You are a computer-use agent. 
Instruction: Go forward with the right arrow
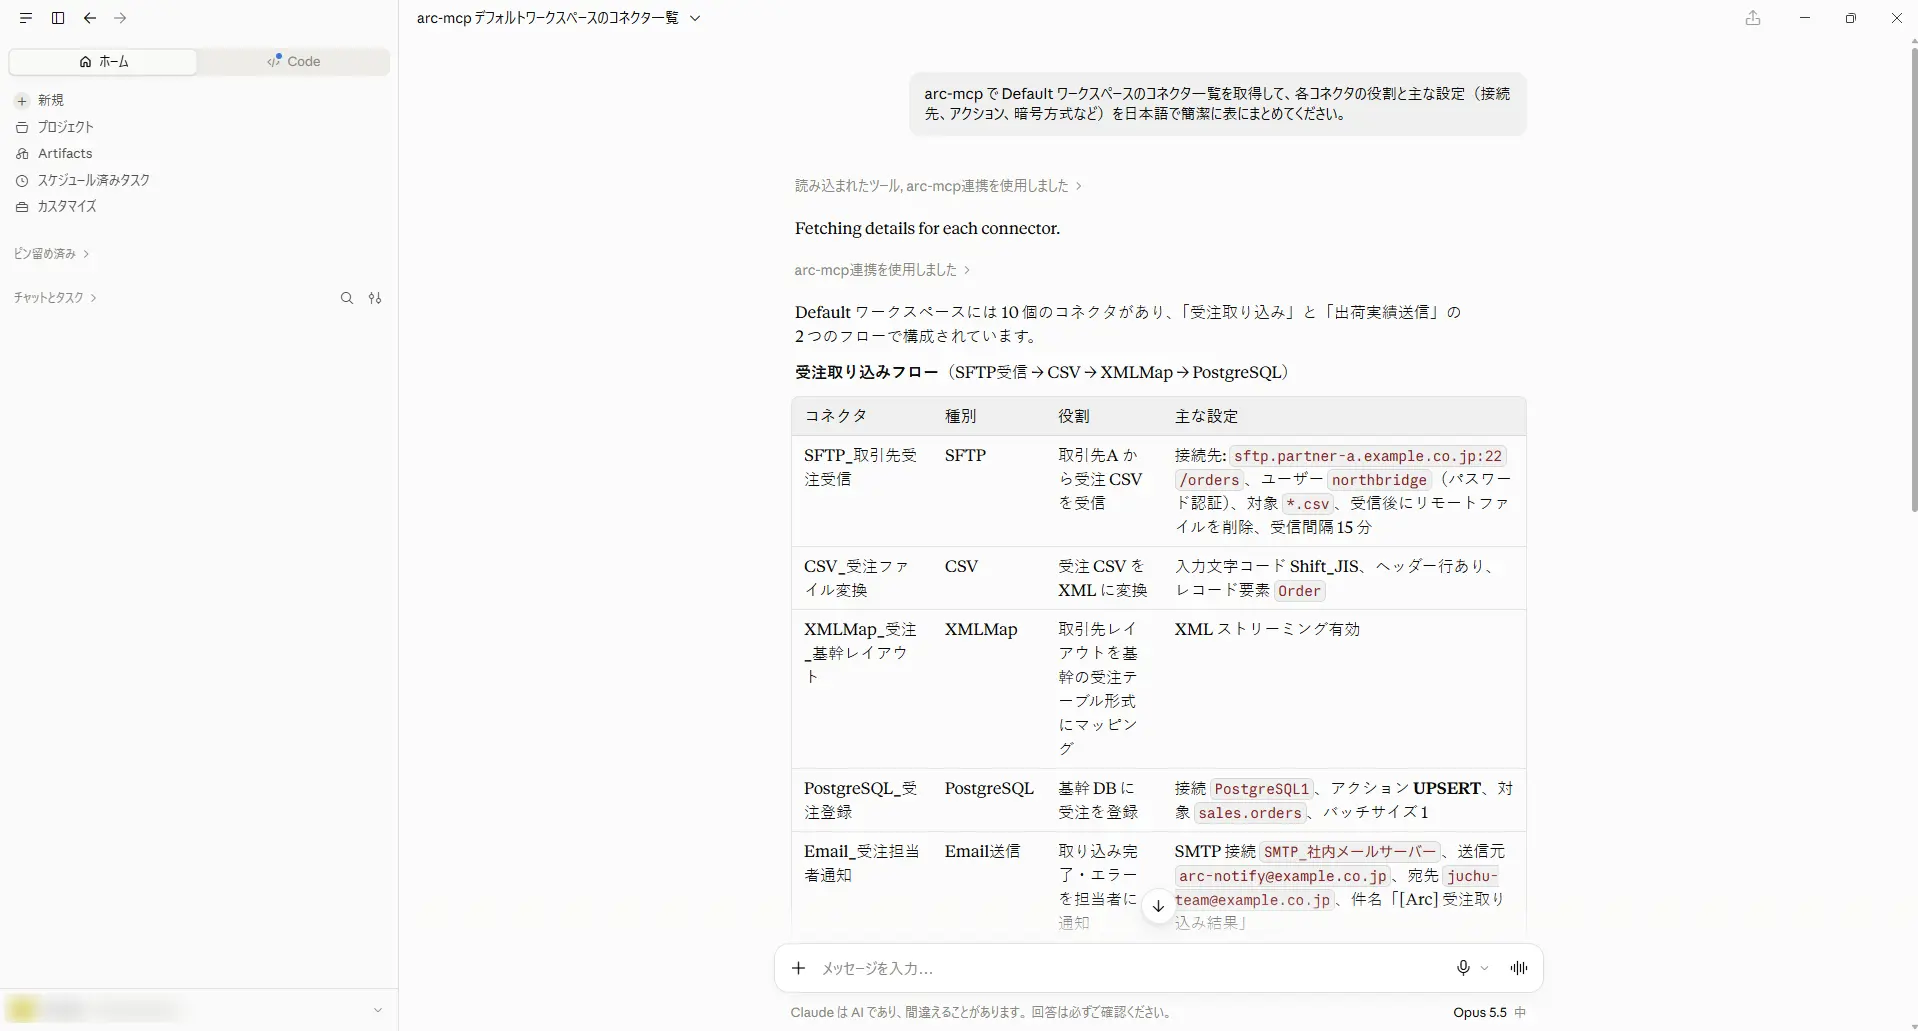[120, 18]
